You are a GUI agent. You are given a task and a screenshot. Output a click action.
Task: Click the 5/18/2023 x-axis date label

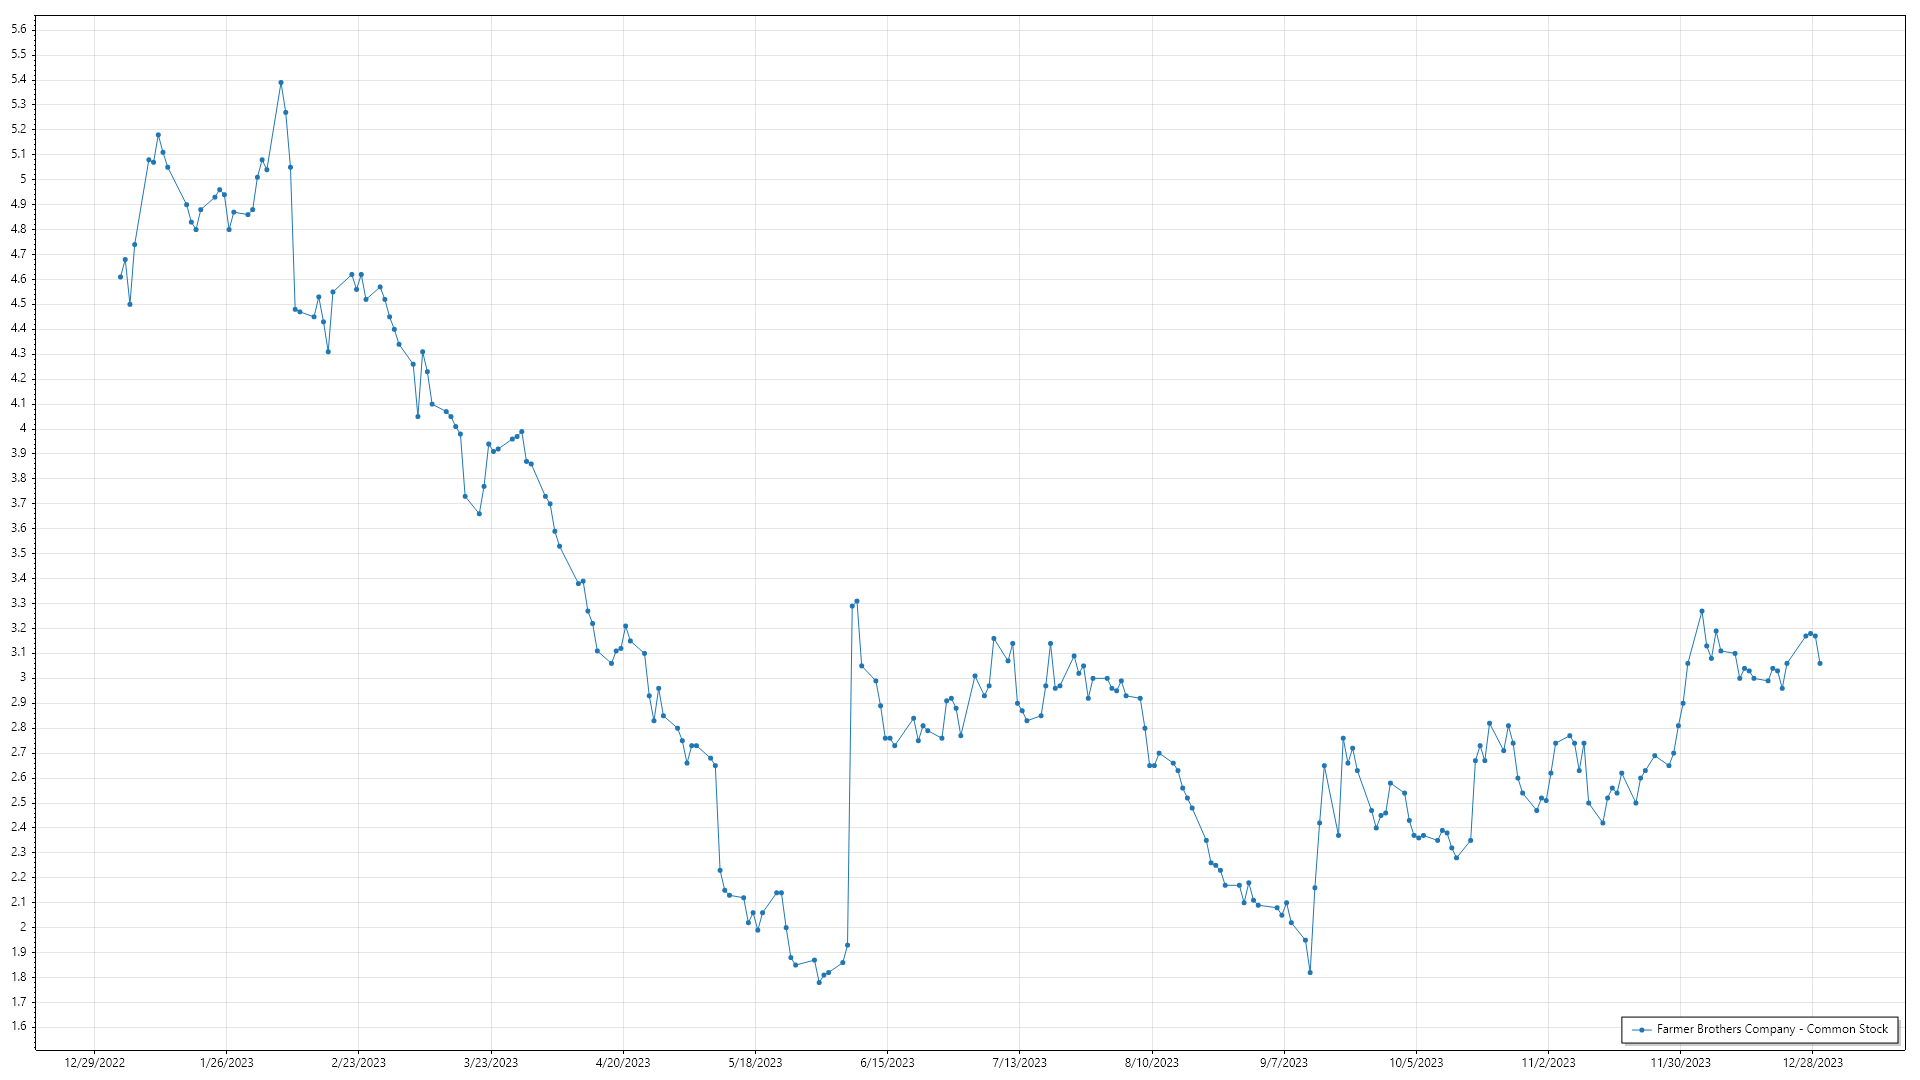(x=755, y=1063)
